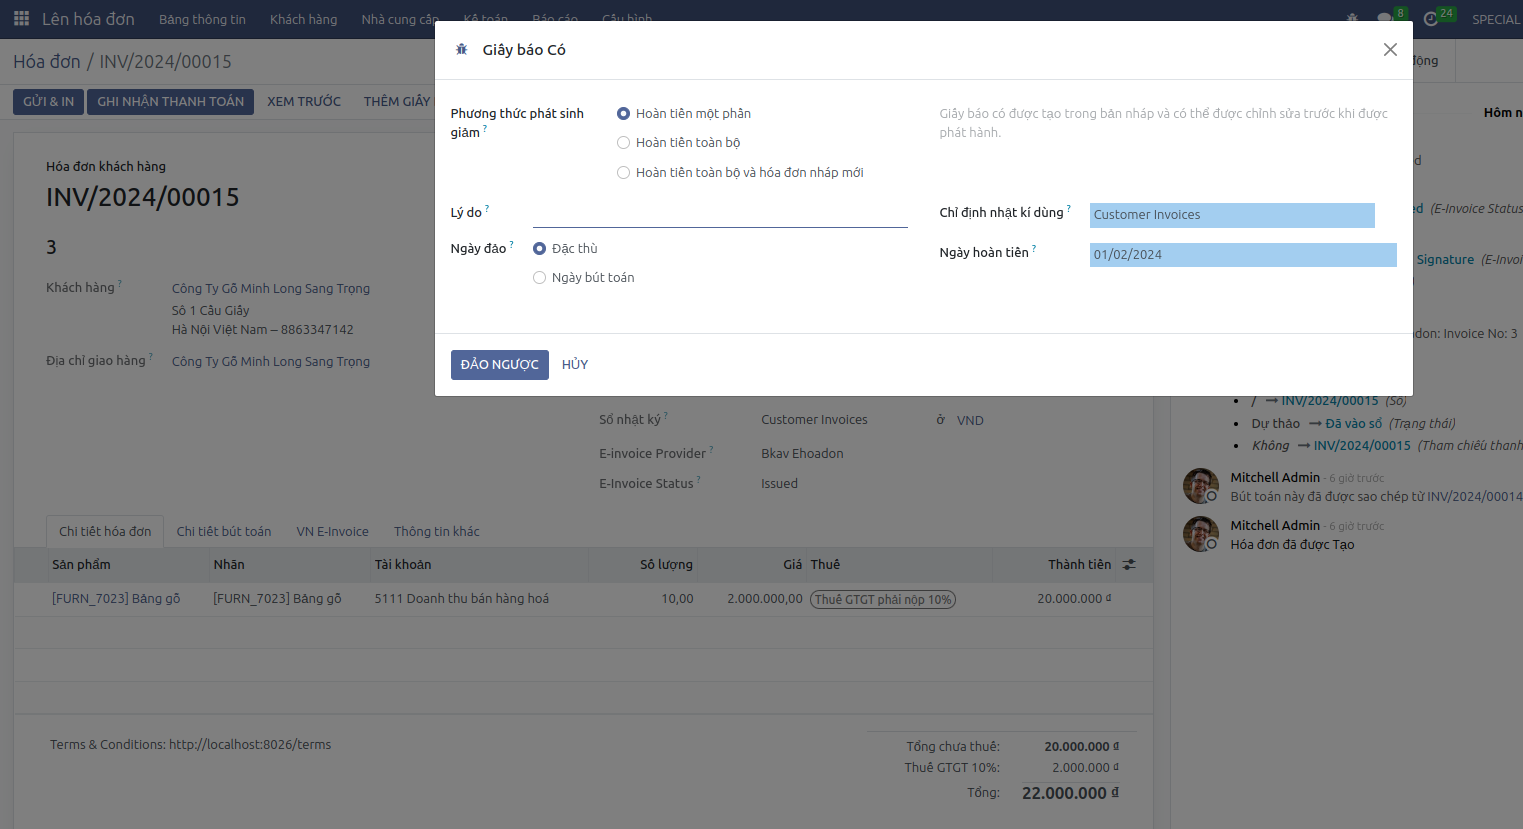Image resolution: width=1523 pixels, height=829 pixels.
Task: Switch to the VN E-Invoice tab
Action: (332, 532)
